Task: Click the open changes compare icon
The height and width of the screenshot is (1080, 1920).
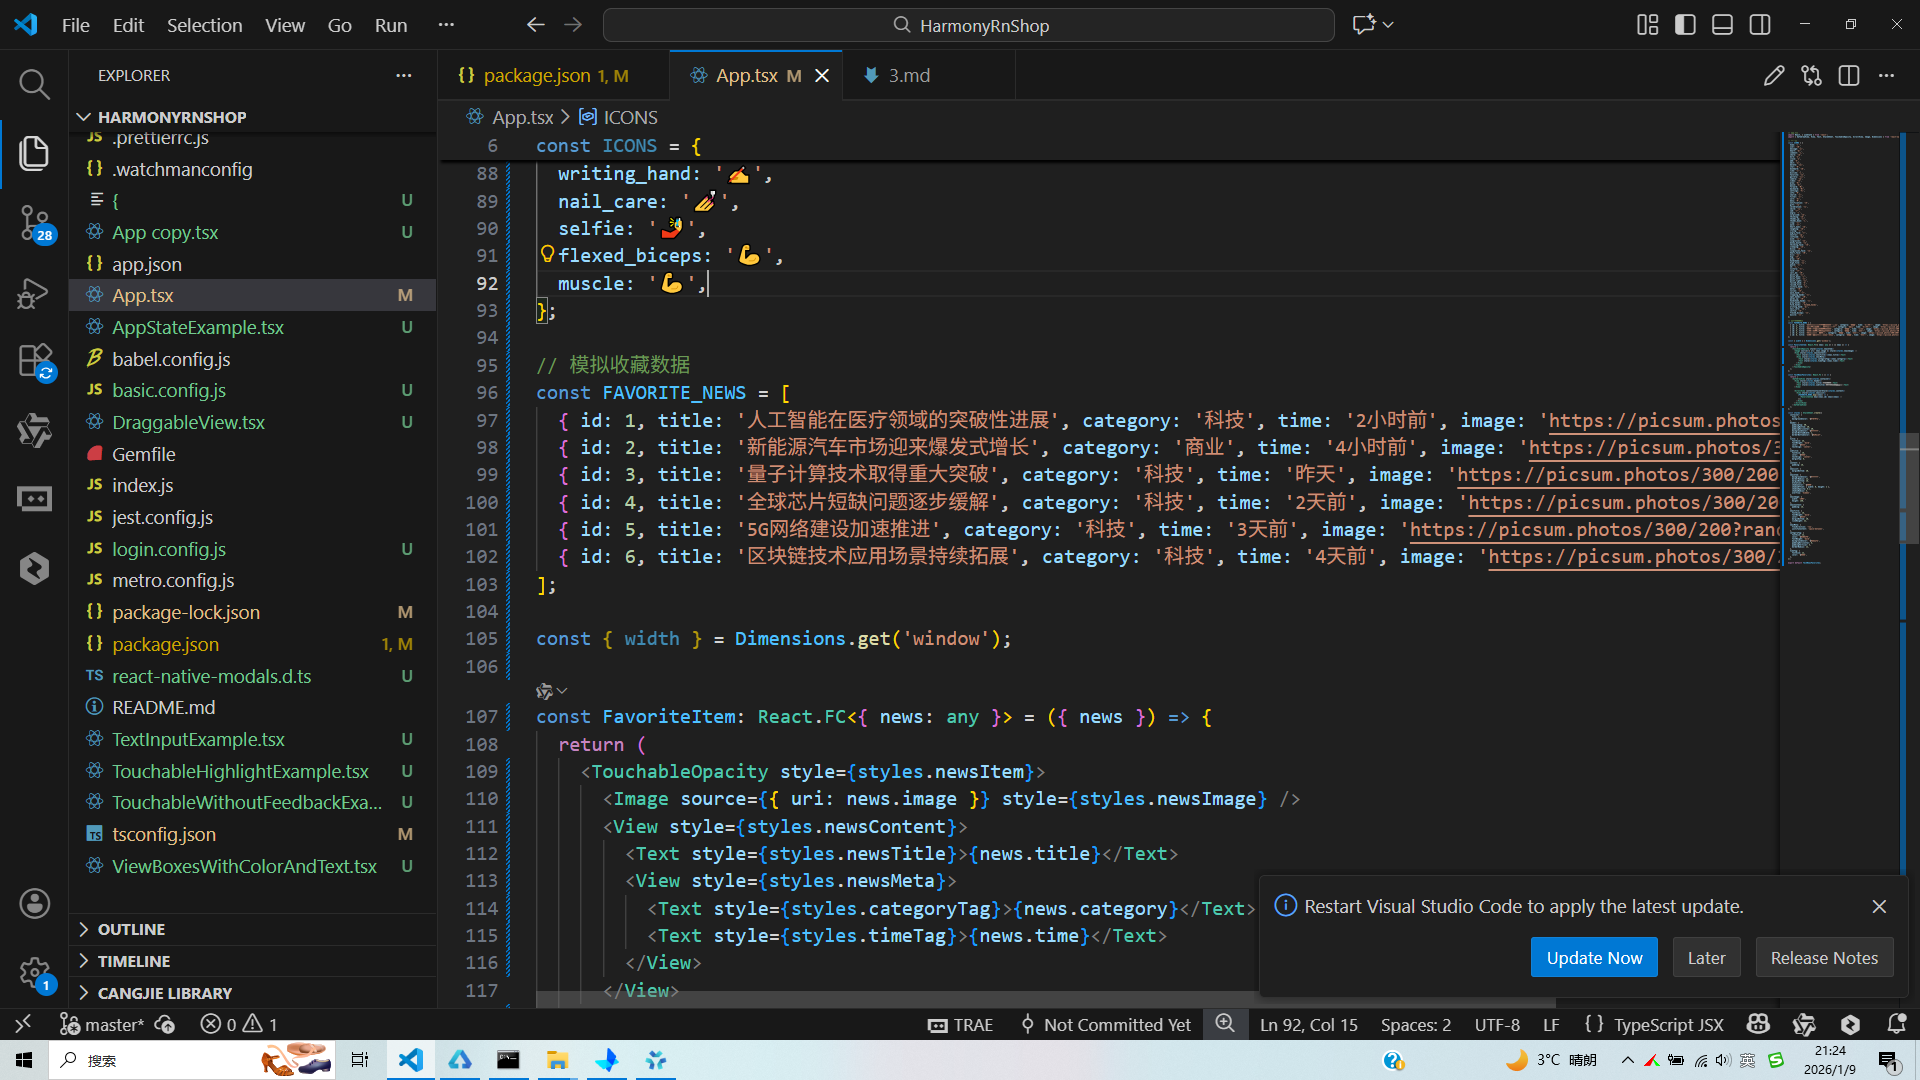Action: pyautogui.click(x=1811, y=76)
